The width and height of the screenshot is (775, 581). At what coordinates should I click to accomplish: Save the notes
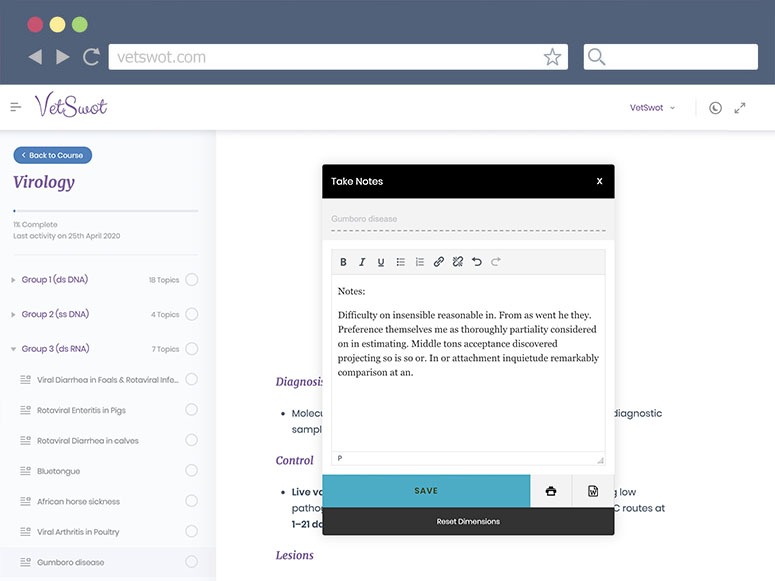click(426, 491)
